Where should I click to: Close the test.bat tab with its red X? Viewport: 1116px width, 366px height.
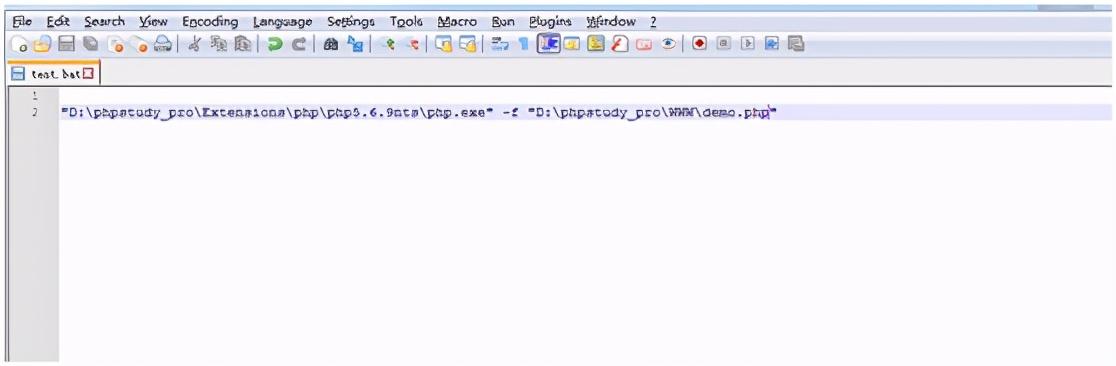[88, 74]
